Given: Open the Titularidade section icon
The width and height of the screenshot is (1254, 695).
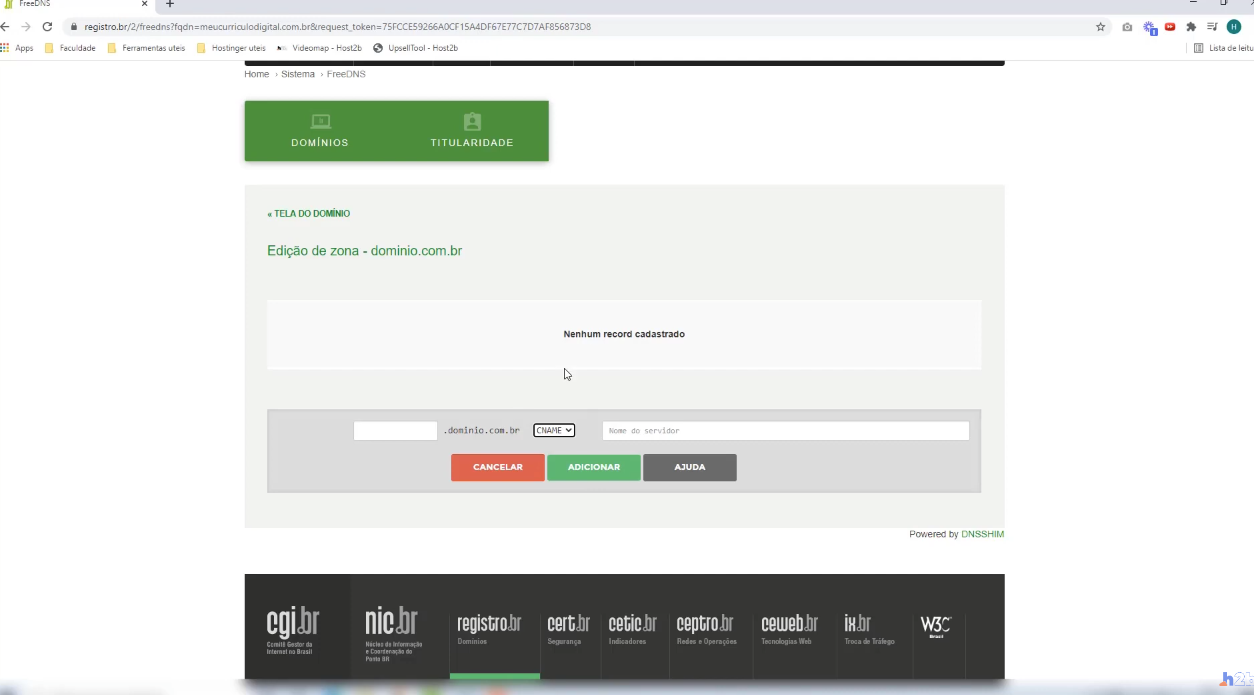Looking at the screenshot, I should coord(472,122).
